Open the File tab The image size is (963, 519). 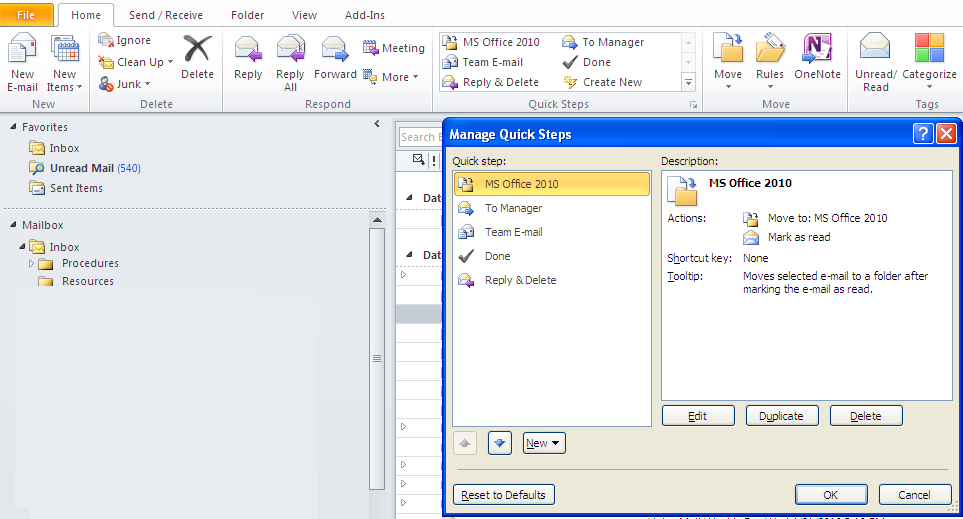(x=26, y=15)
